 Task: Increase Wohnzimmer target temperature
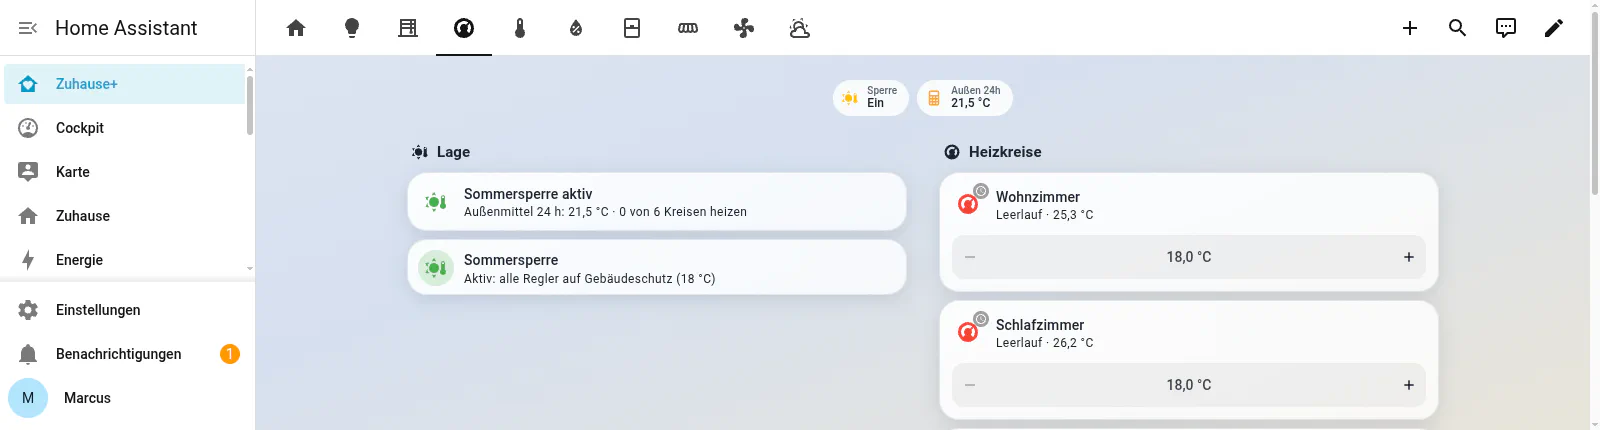pos(1409,257)
